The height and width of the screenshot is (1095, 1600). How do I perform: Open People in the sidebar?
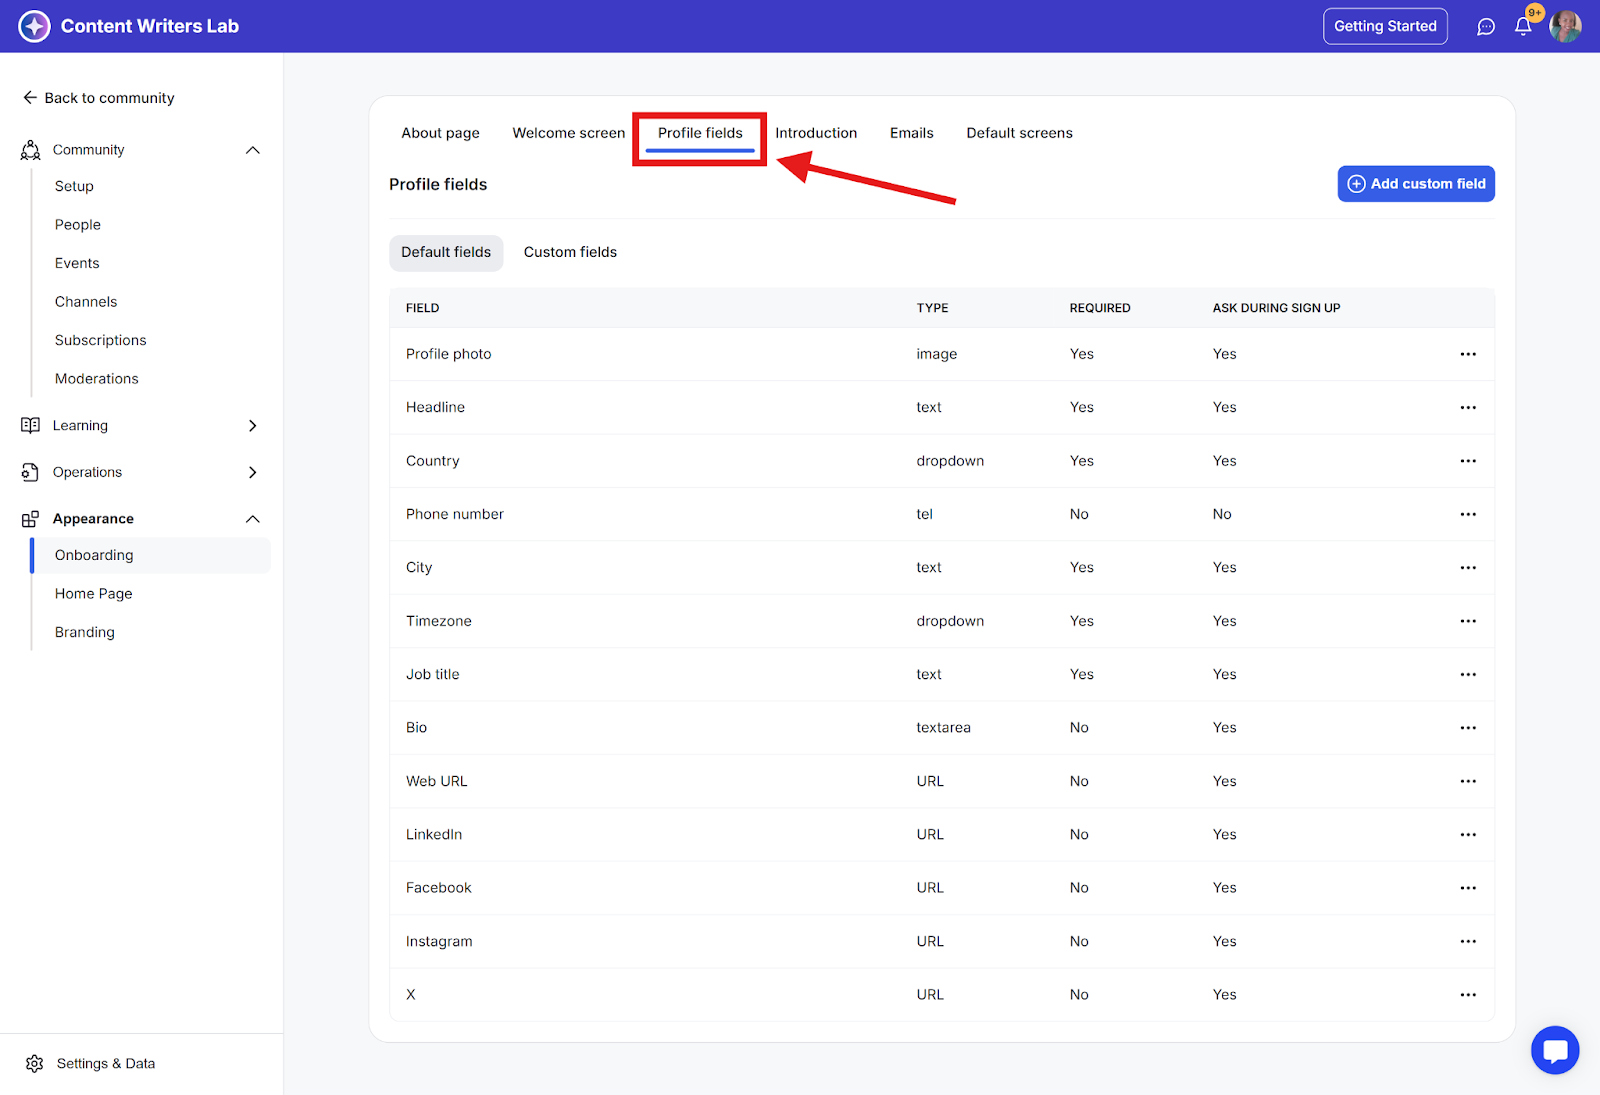click(78, 225)
